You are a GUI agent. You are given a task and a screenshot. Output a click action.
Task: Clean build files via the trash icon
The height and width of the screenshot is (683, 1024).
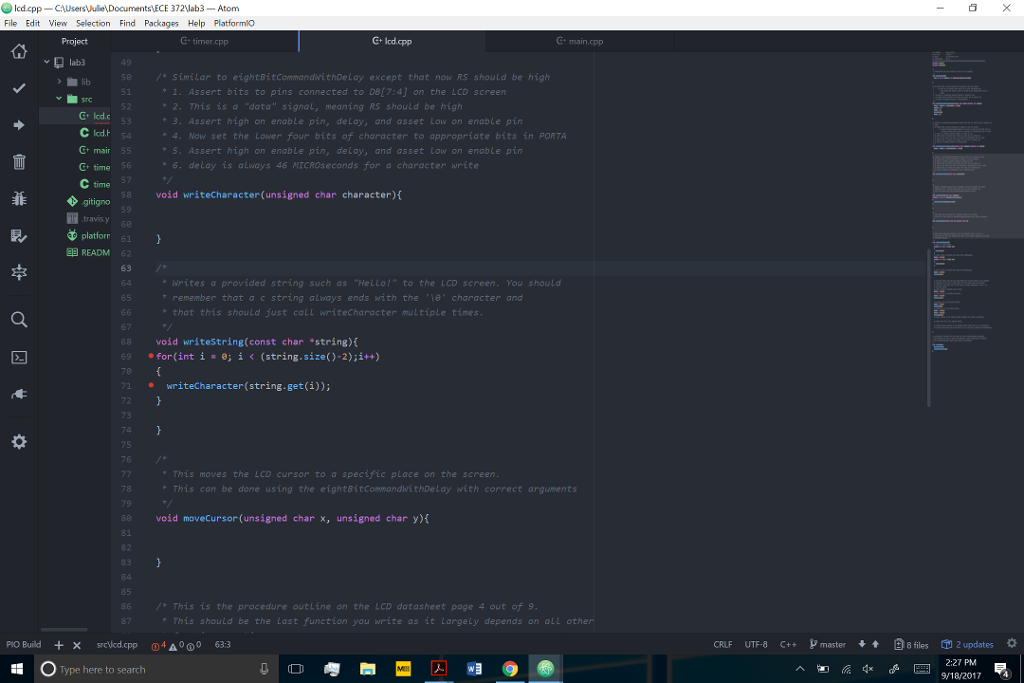pos(18,161)
